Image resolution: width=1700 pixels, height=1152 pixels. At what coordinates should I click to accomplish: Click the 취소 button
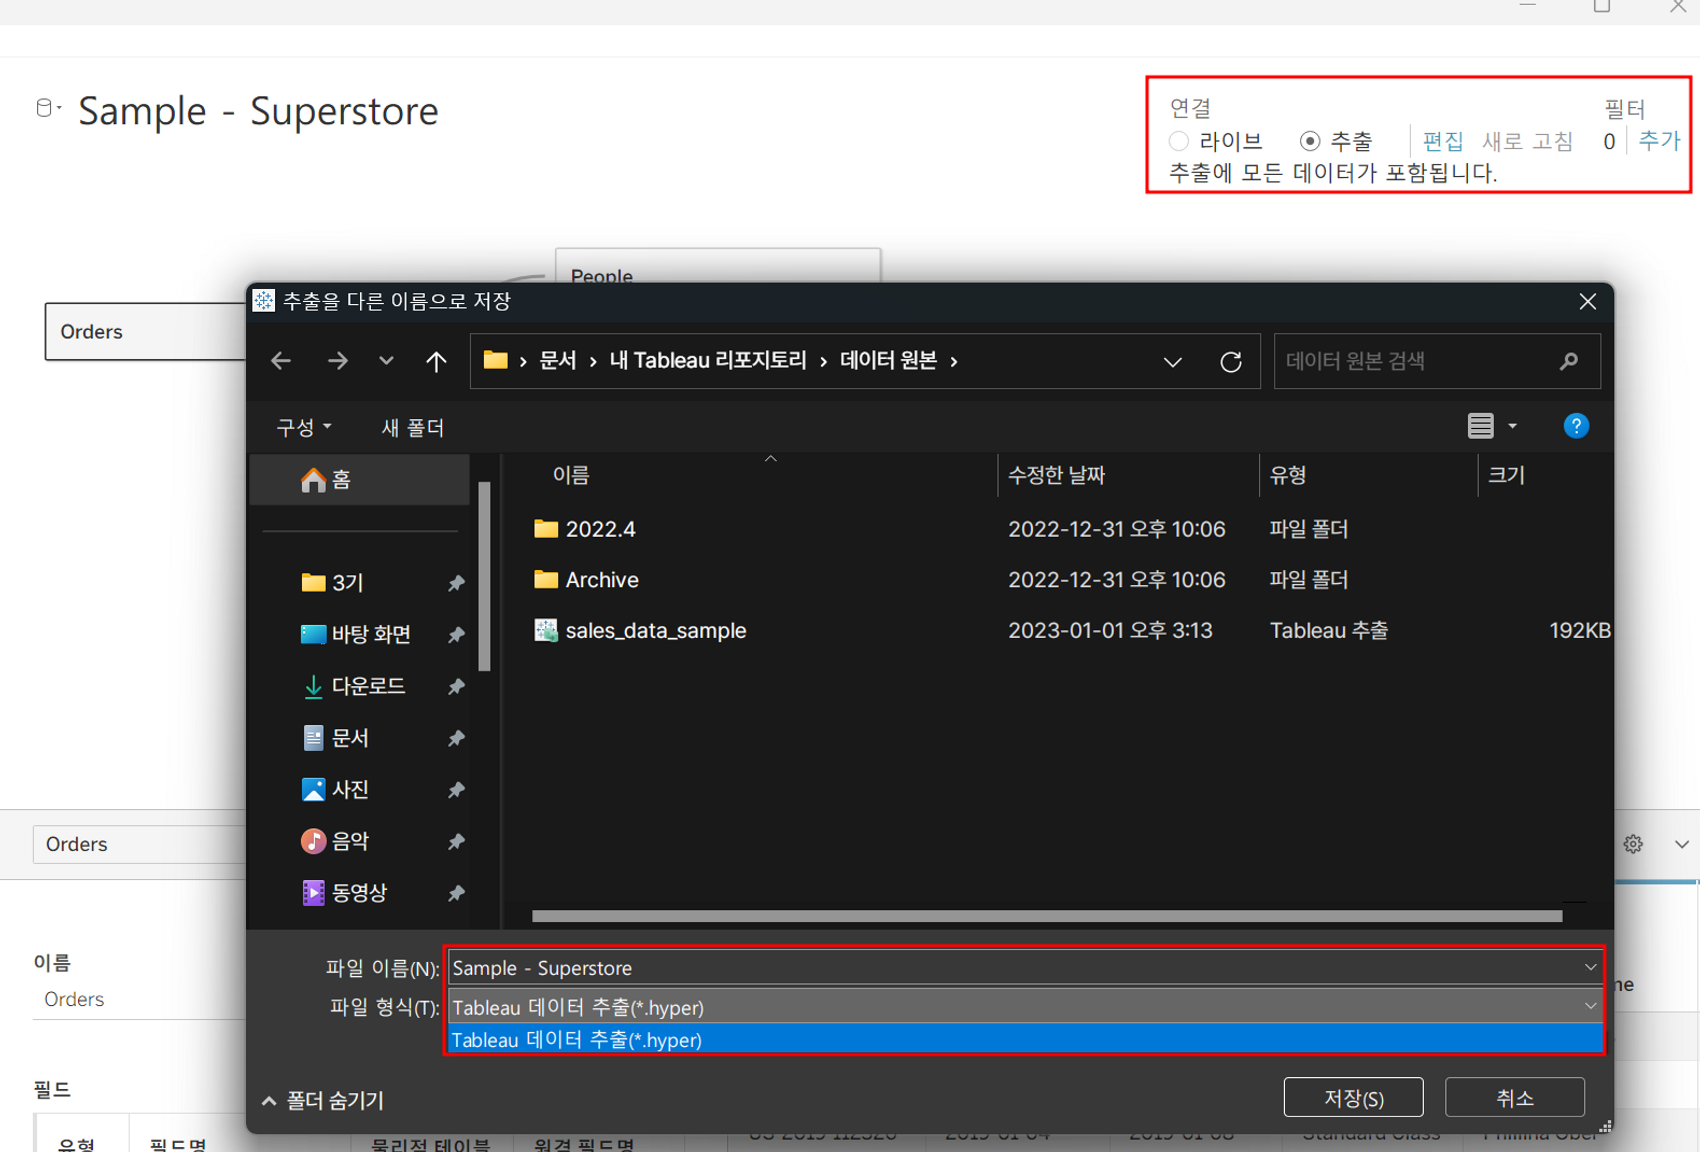tap(1515, 1098)
